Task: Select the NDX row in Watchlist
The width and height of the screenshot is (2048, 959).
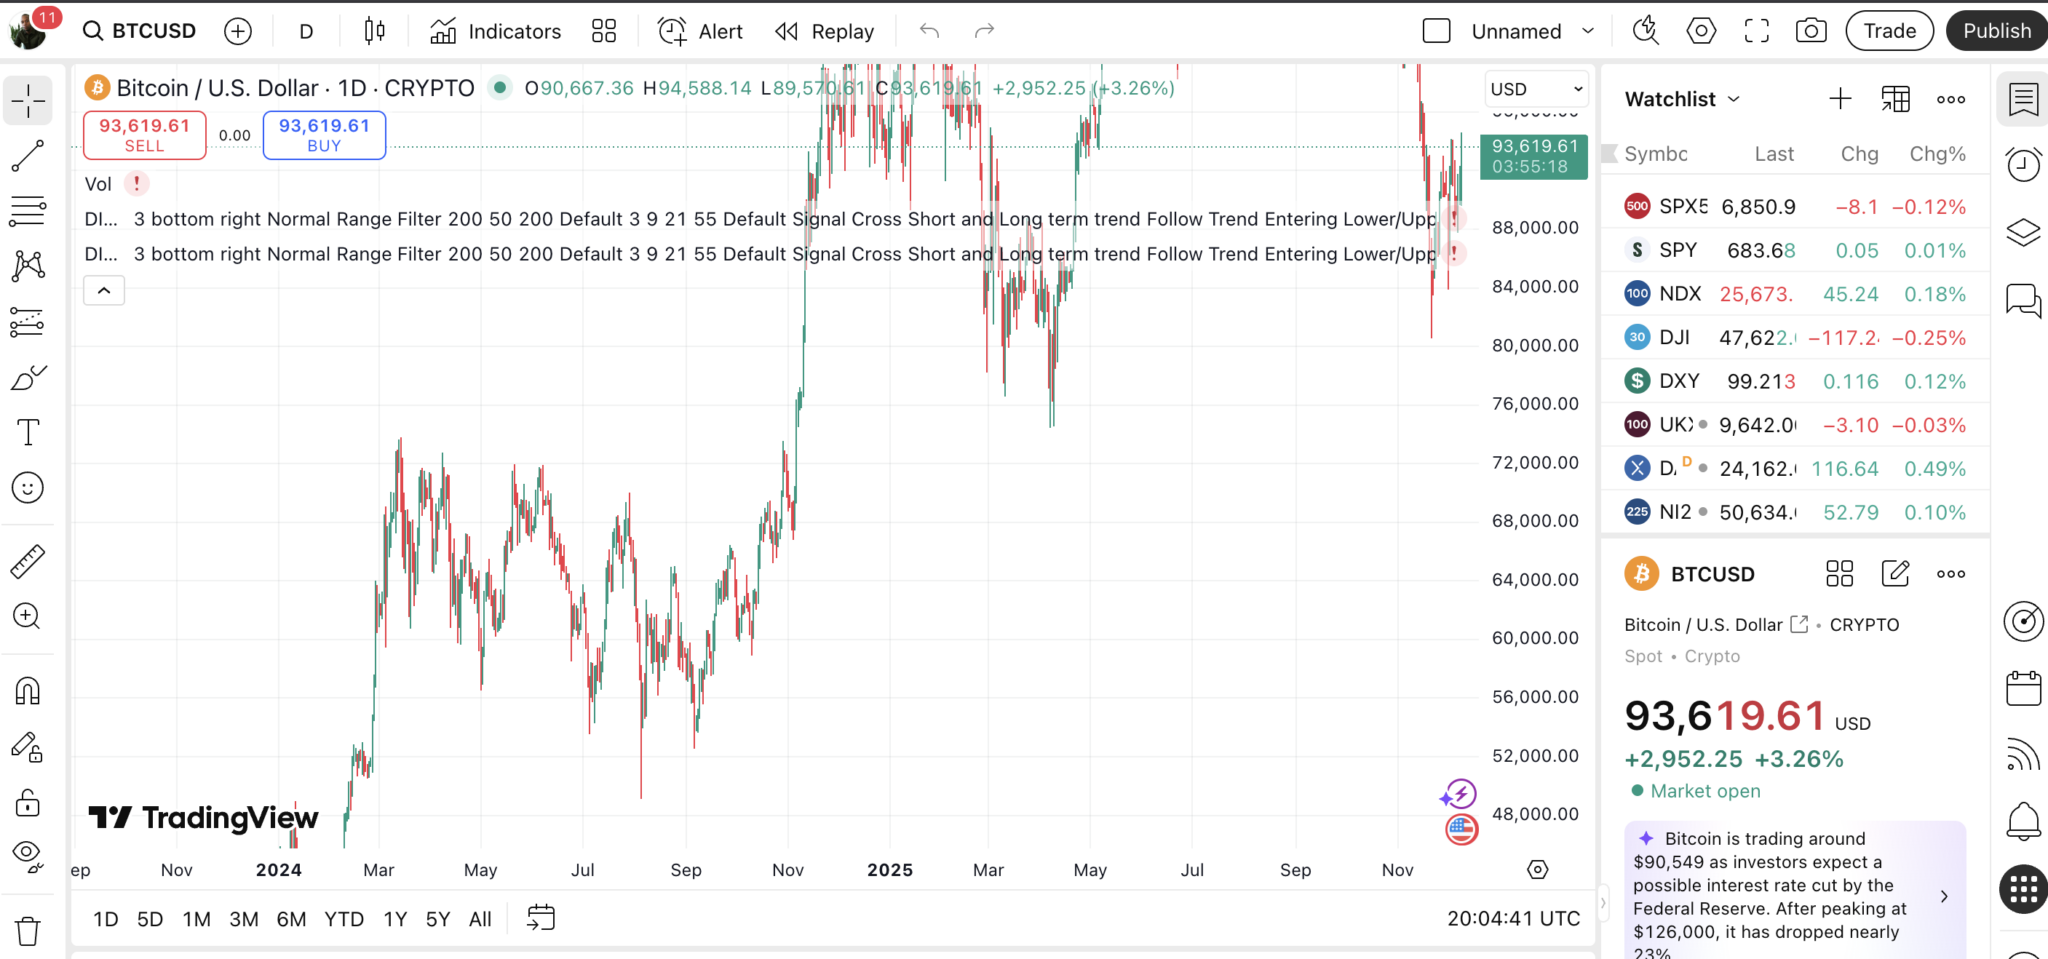Action: click(1796, 294)
